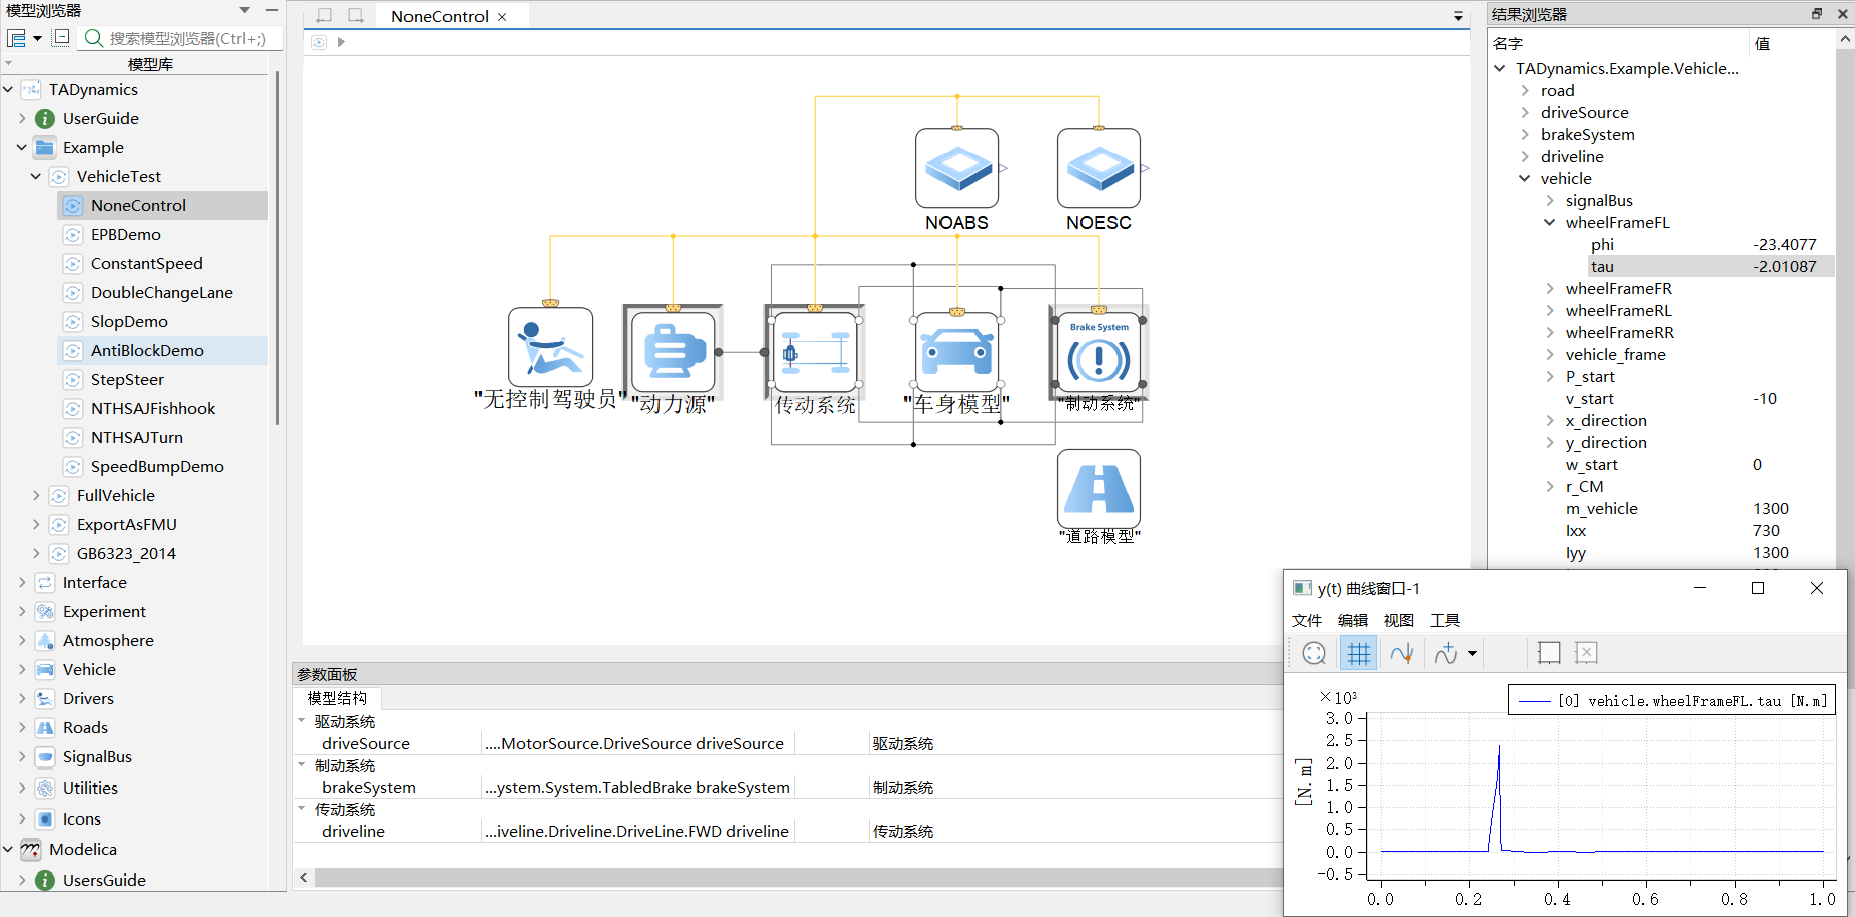Click the add subplot window icon
Viewport: 1855px width, 917px height.
(x=1548, y=653)
